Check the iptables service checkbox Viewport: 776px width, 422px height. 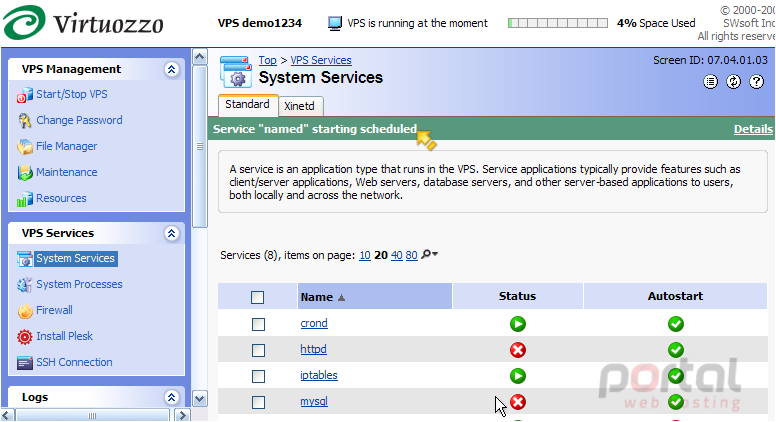[x=258, y=376]
